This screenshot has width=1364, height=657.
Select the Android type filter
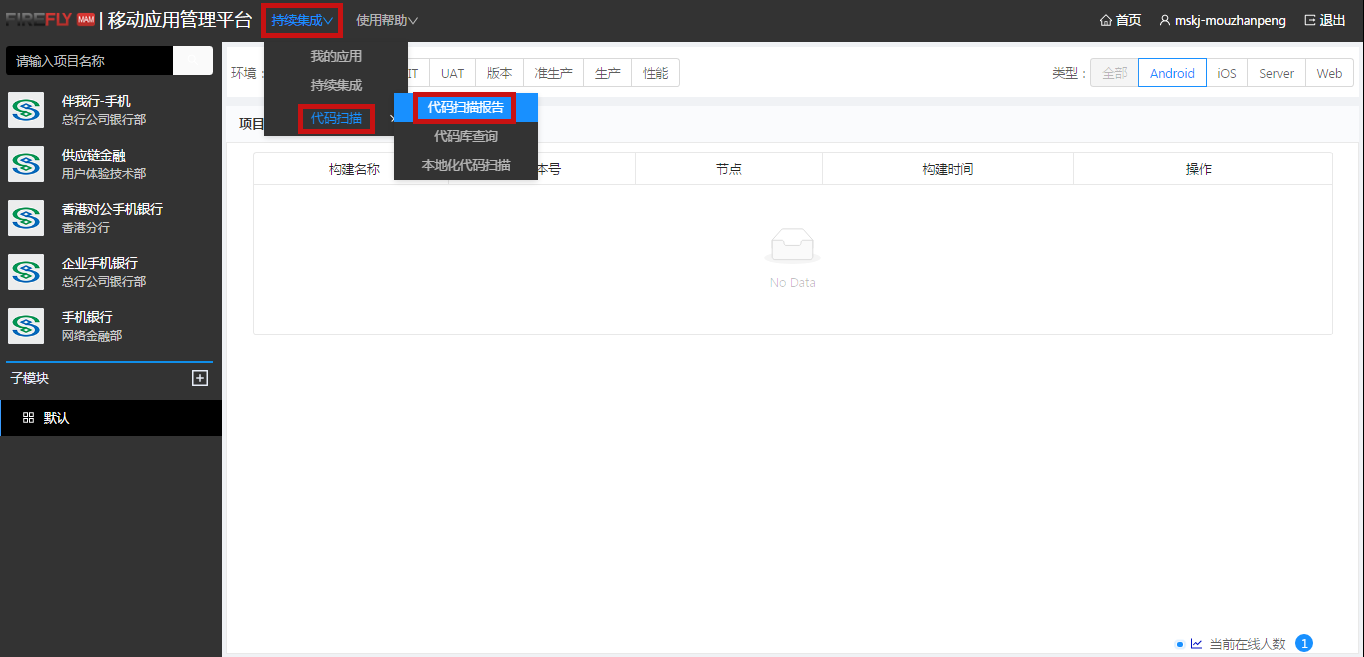(1172, 73)
